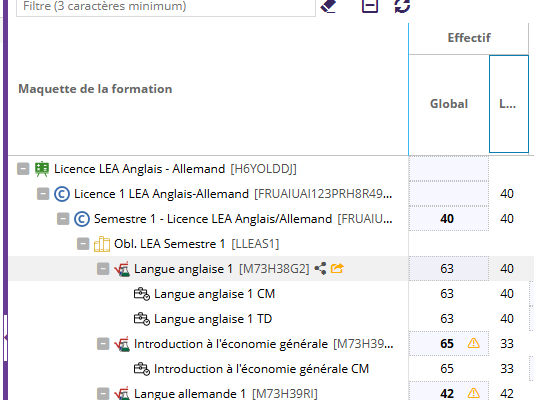Click the warning triangle beside 65
This screenshot has width=534, height=400.
pyautogui.click(x=473, y=343)
